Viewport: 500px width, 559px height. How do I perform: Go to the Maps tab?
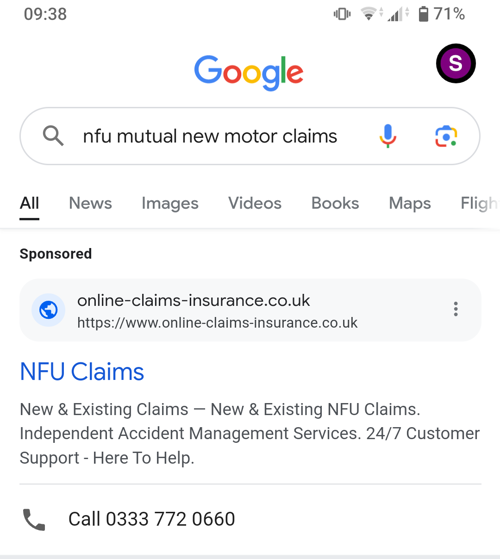pyautogui.click(x=410, y=203)
